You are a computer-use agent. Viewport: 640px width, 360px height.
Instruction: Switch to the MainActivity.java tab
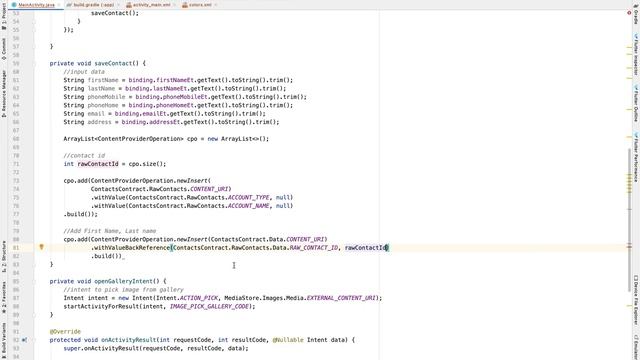pyautogui.click(x=36, y=5)
